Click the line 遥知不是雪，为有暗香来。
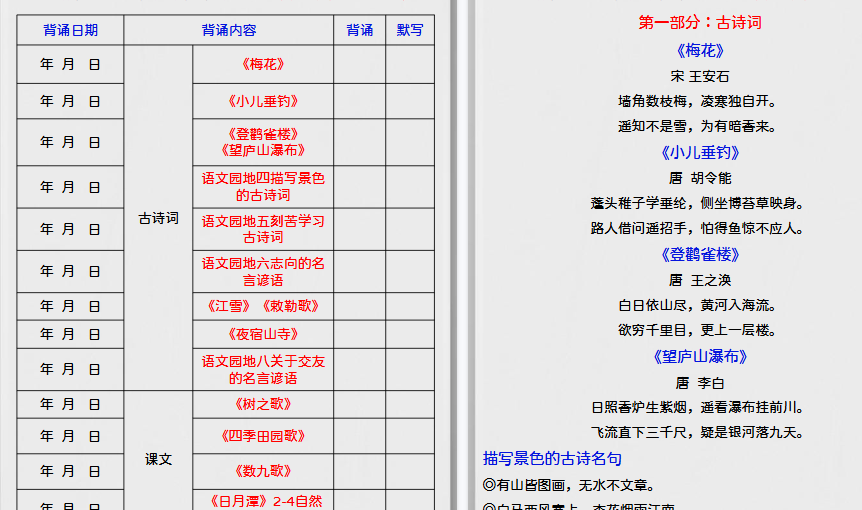The width and height of the screenshot is (862, 510). (x=697, y=126)
